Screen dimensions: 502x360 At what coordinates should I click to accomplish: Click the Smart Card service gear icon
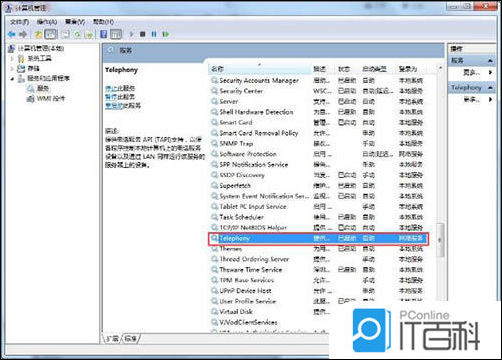(x=214, y=122)
